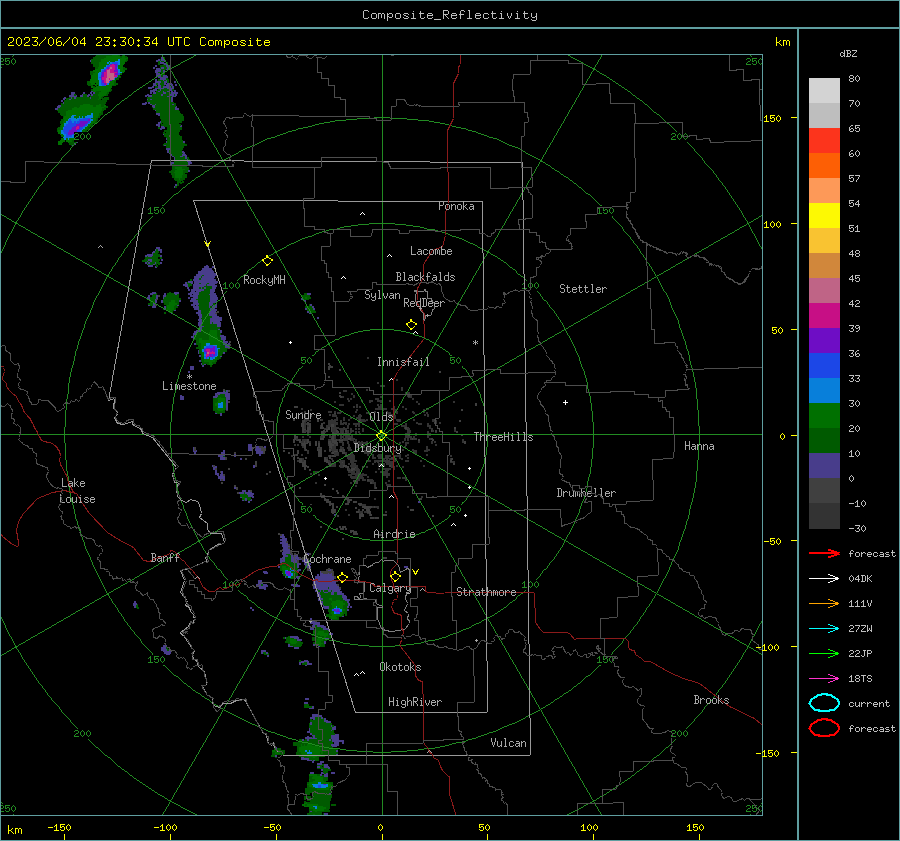Viewport: 900px width, 841px height.
Task: Click the yellow diamond marker above Calgary
Action: click(395, 576)
